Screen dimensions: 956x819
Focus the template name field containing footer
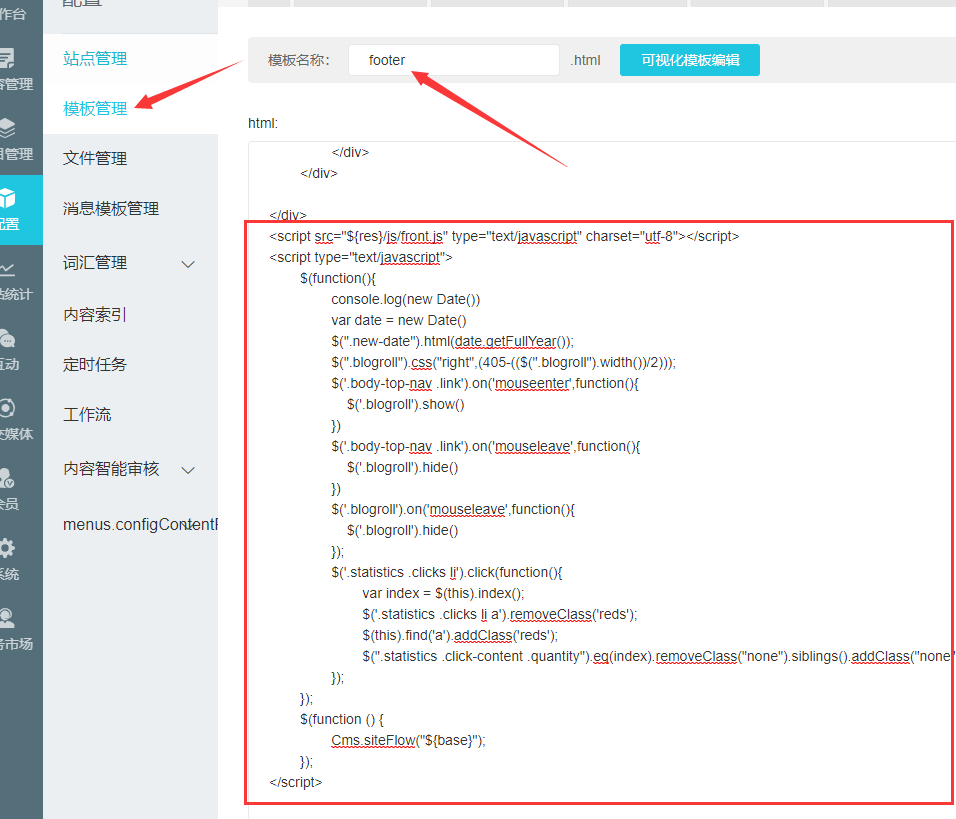click(x=454, y=60)
